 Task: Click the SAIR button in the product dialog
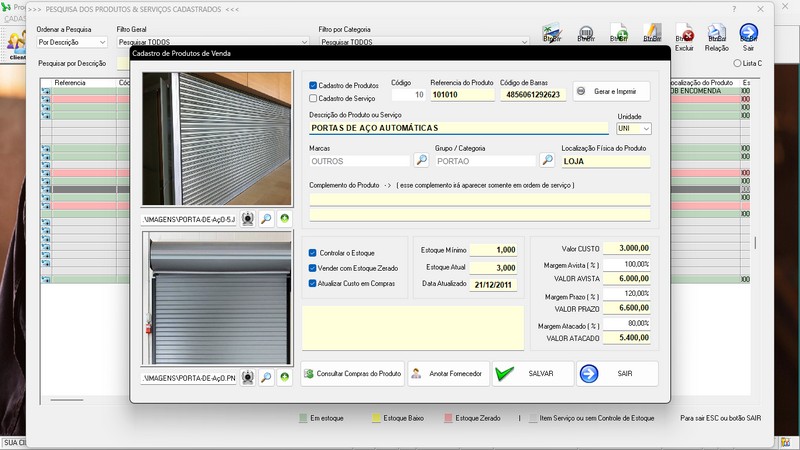(x=617, y=373)
